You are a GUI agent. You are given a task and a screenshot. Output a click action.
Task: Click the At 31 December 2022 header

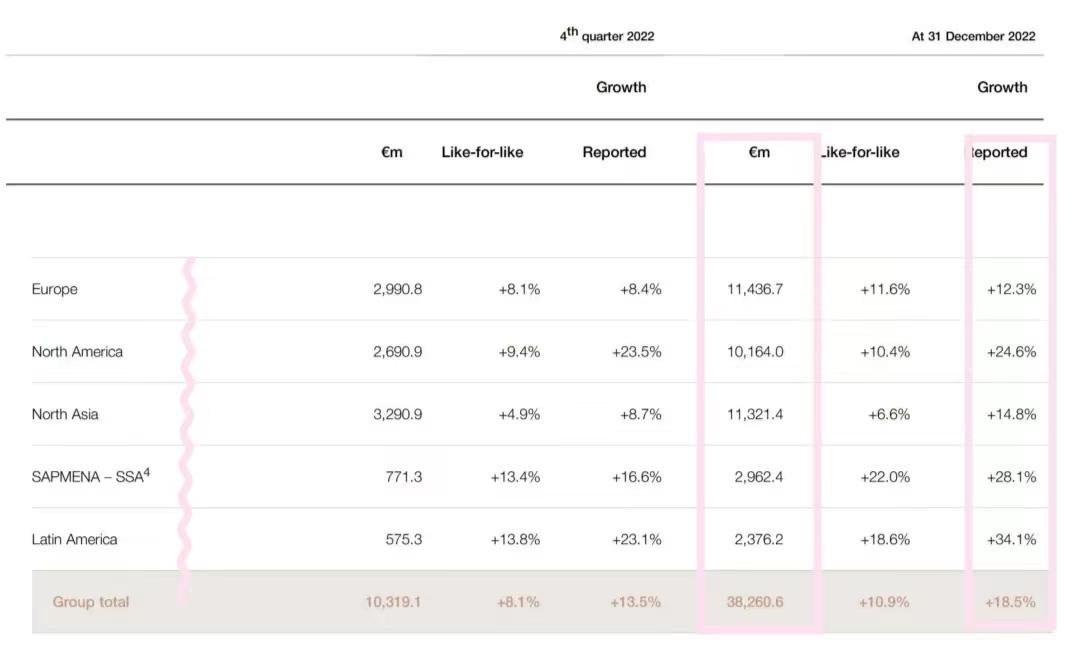click(x=973, y=36)
